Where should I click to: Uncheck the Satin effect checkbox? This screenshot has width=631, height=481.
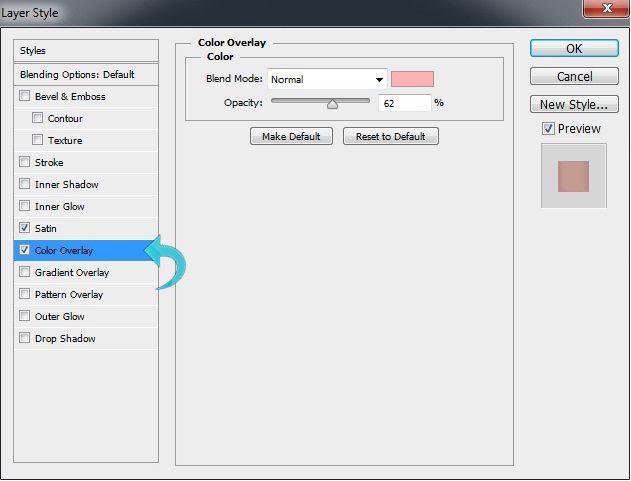25,228
